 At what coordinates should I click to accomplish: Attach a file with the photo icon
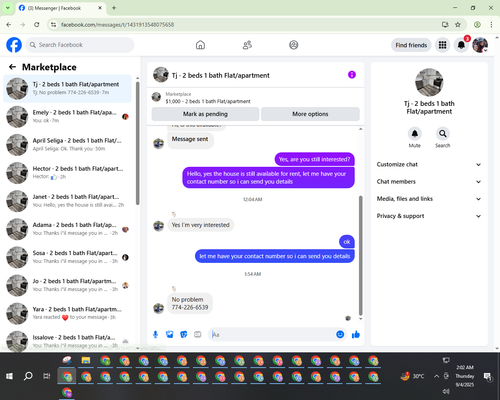click(x=170, y=334)
